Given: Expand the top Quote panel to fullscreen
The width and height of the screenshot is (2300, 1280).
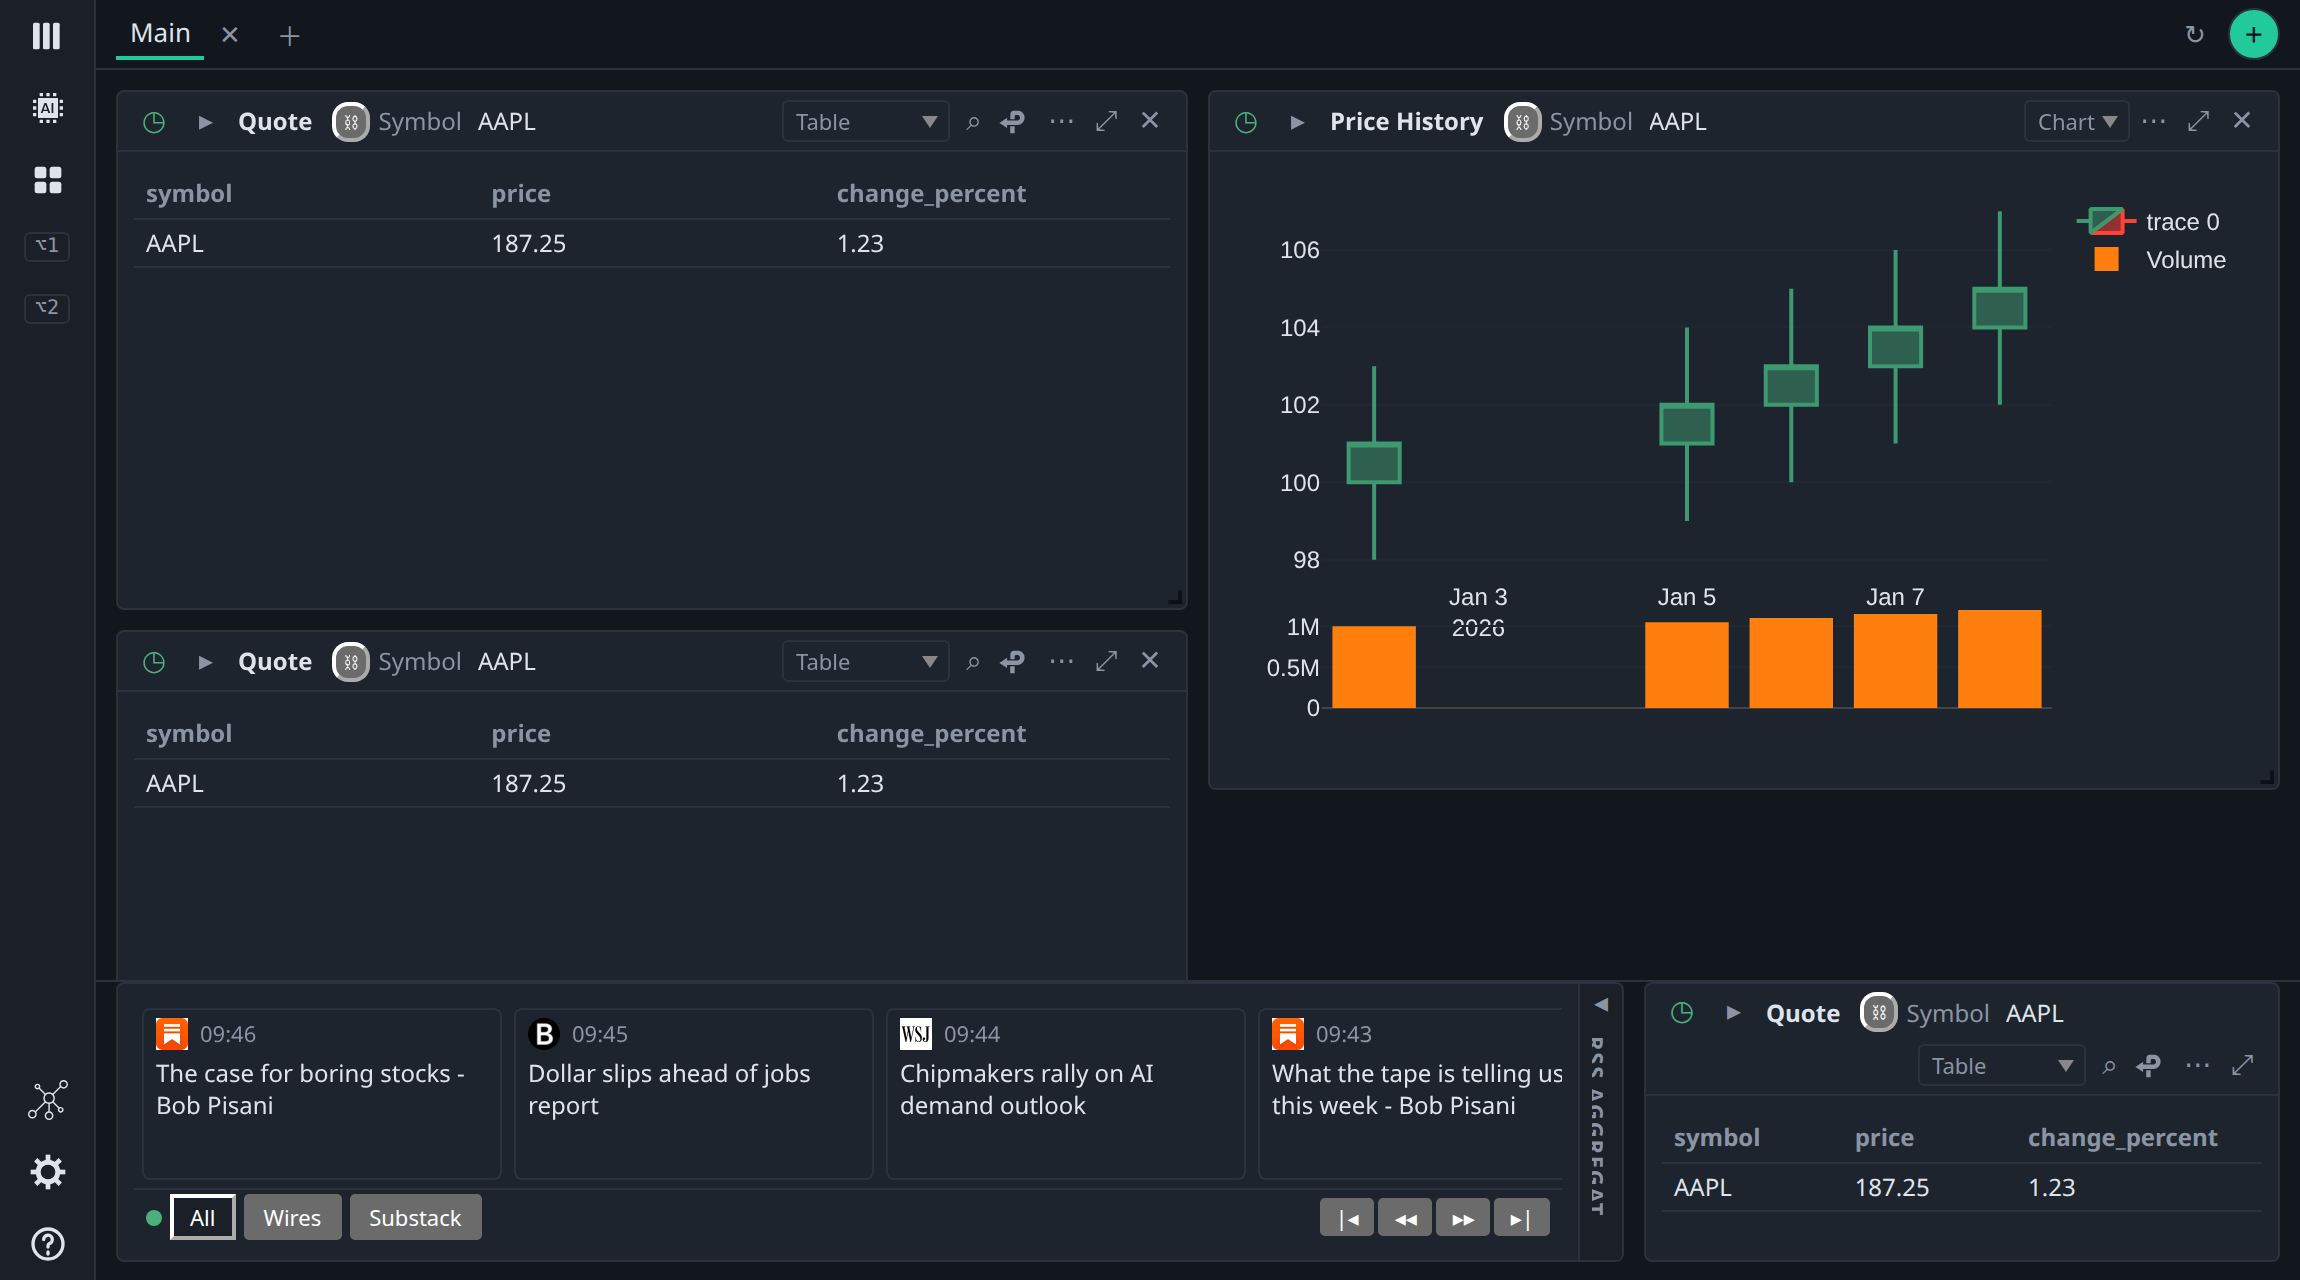Looking at the screenshot, I should [1106, 122].
